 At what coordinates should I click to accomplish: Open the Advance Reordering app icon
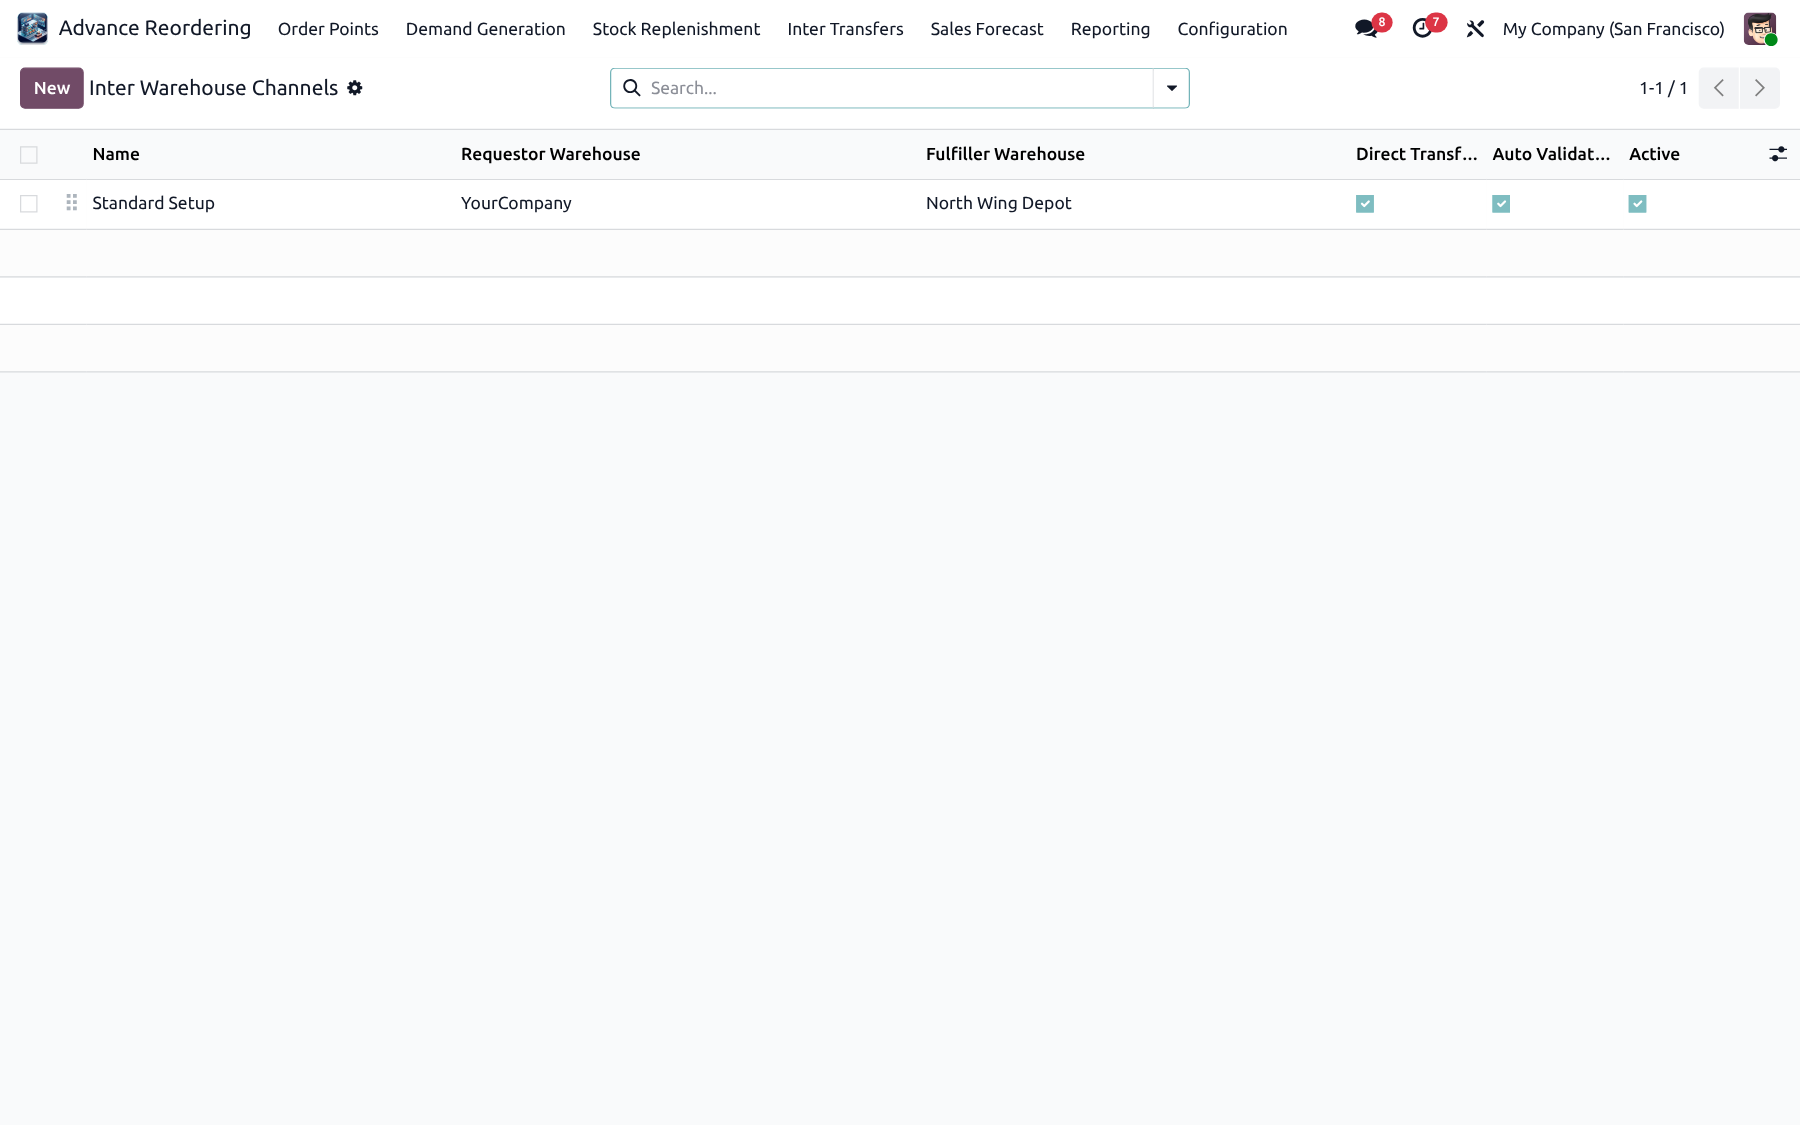32,28
